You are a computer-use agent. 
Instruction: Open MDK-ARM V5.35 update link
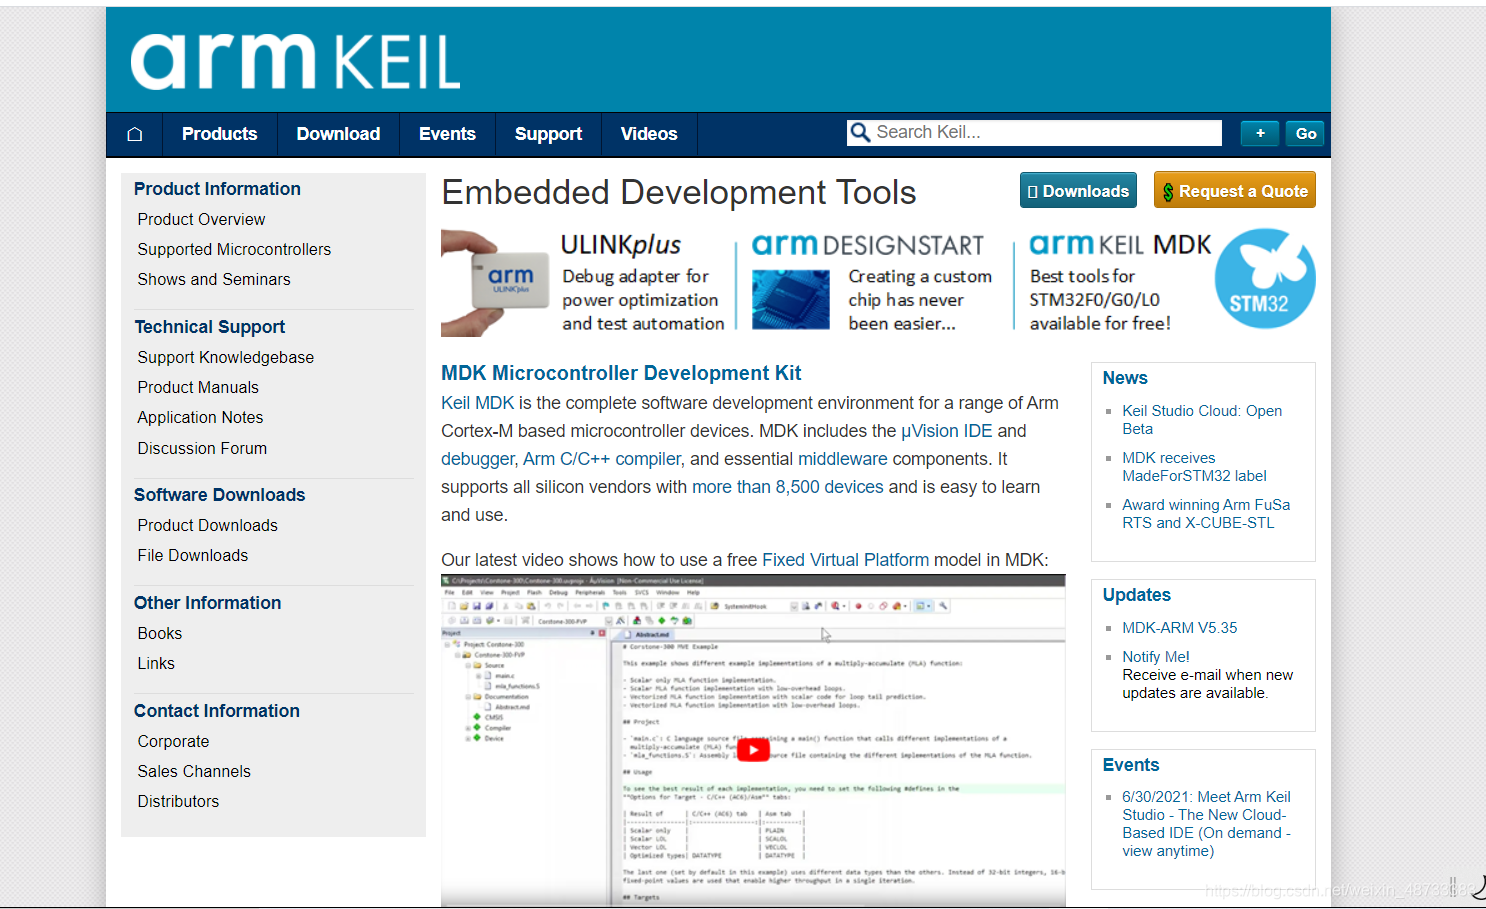tap(1180, 628)
